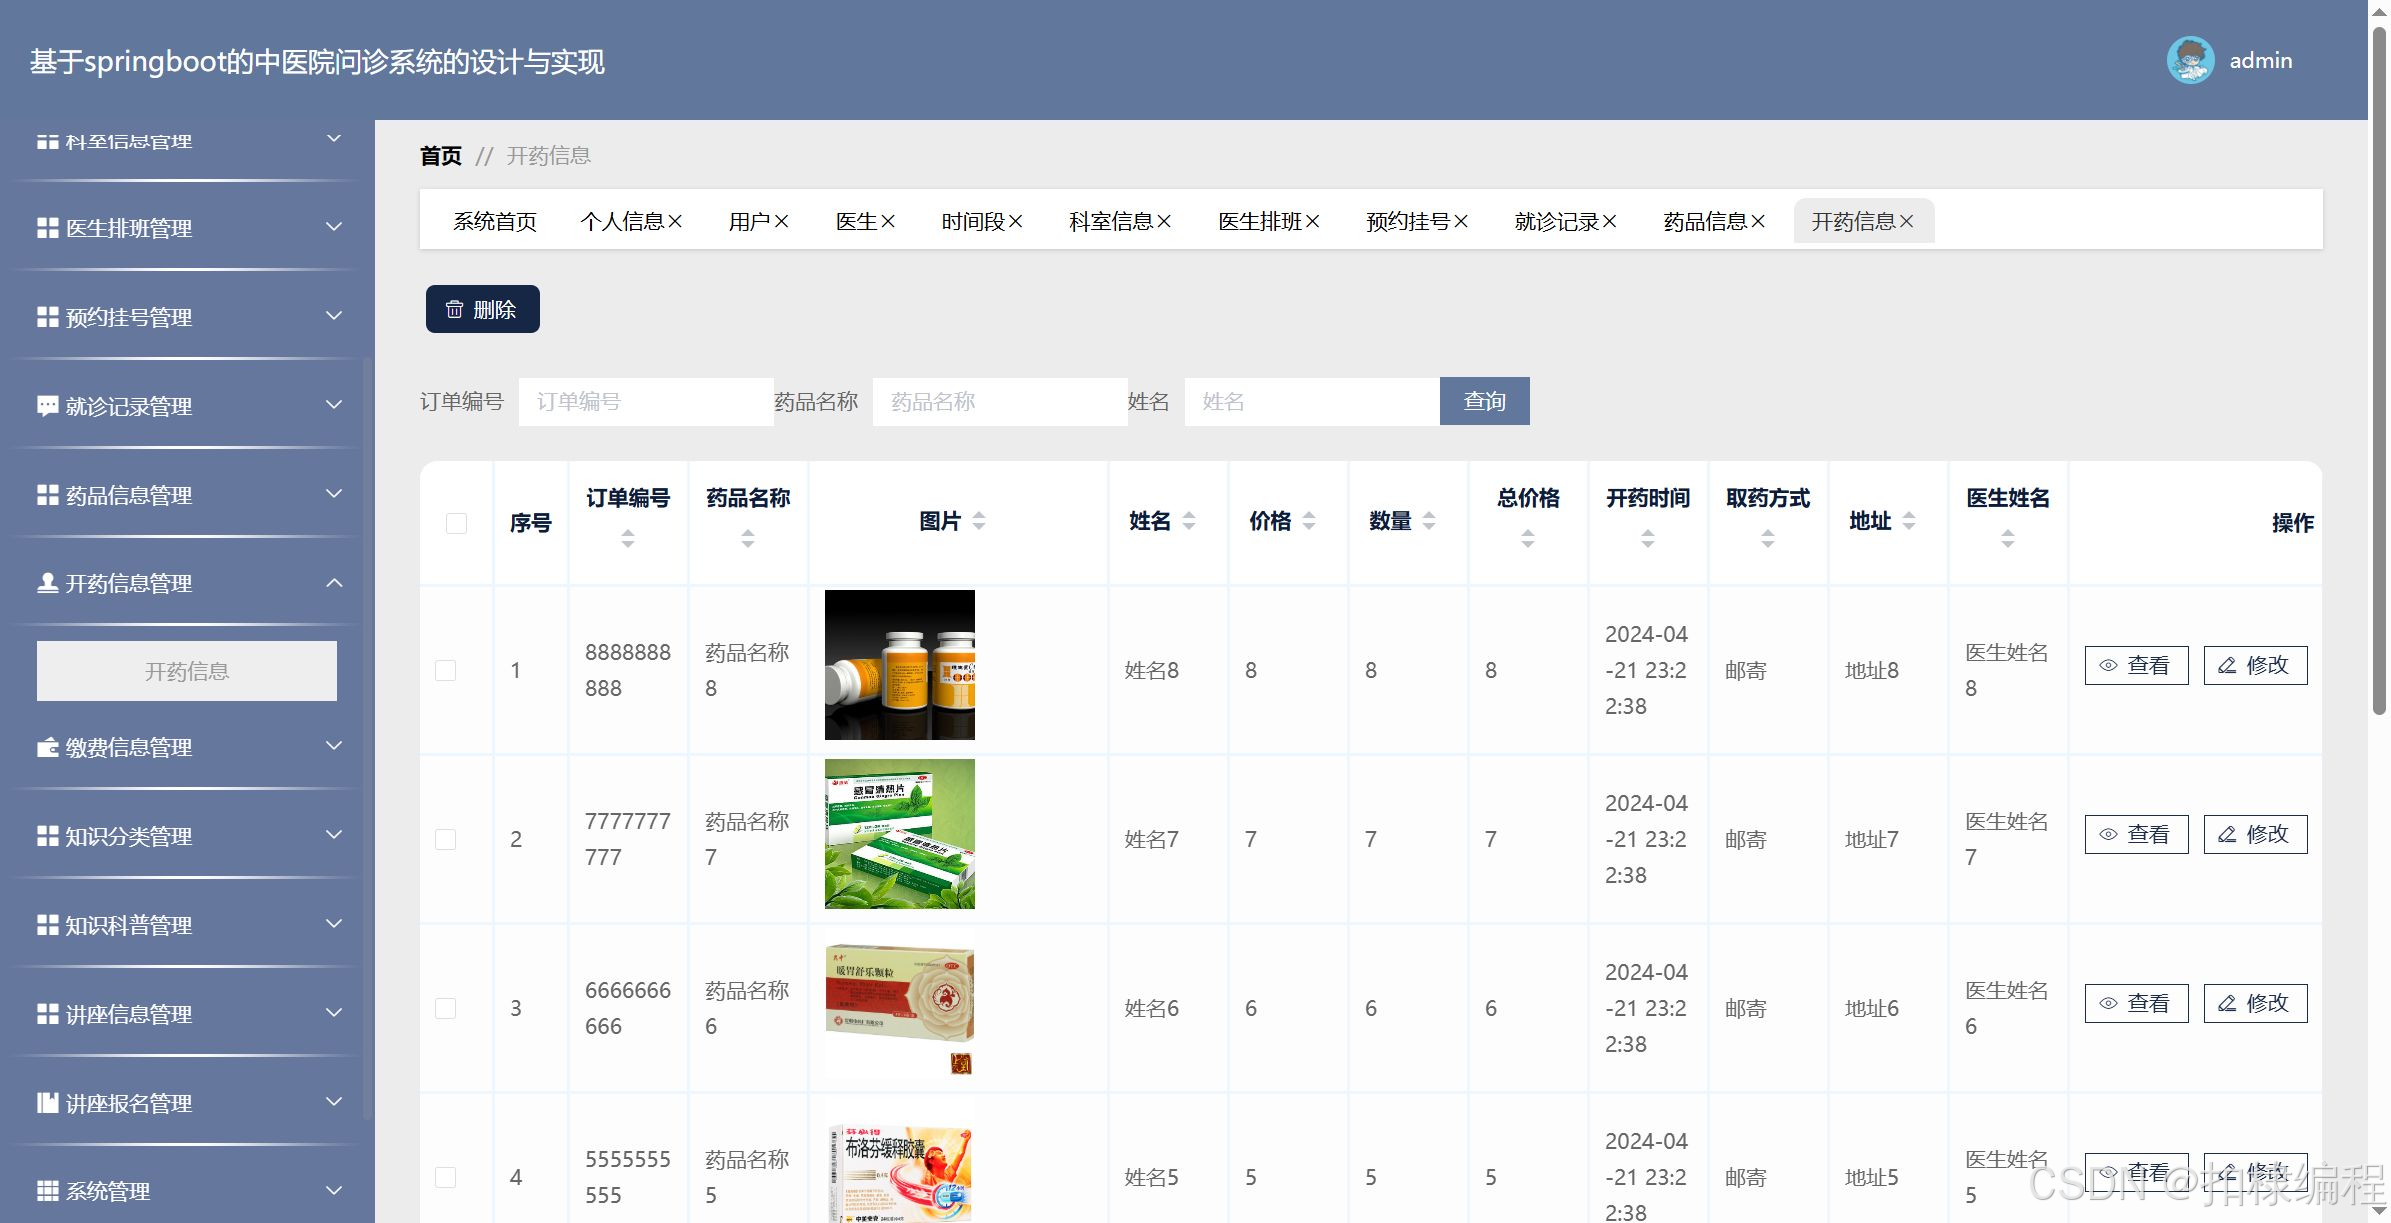Viewport: 2391px width, 1223px height.
Task: Click the 药品名称 search input field
Action: point(999,401)
